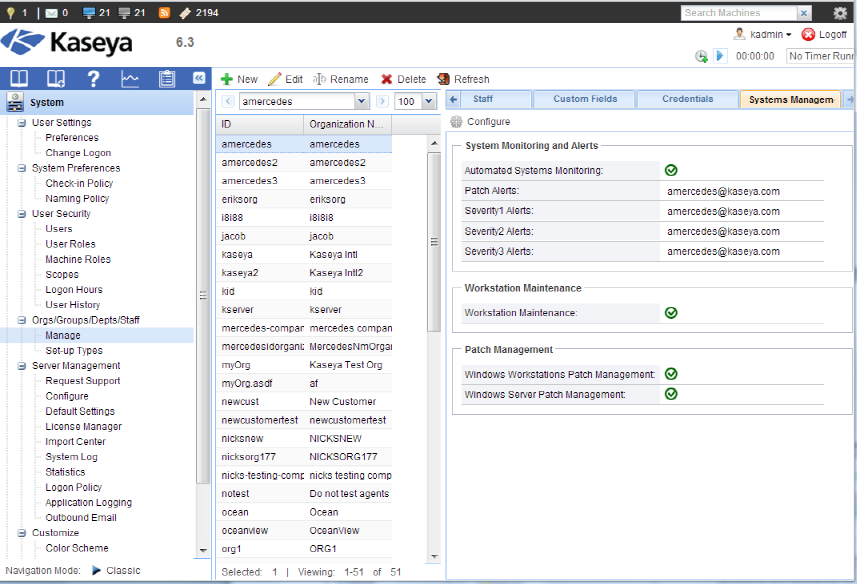Click the Logoff link

coord(824,34)
